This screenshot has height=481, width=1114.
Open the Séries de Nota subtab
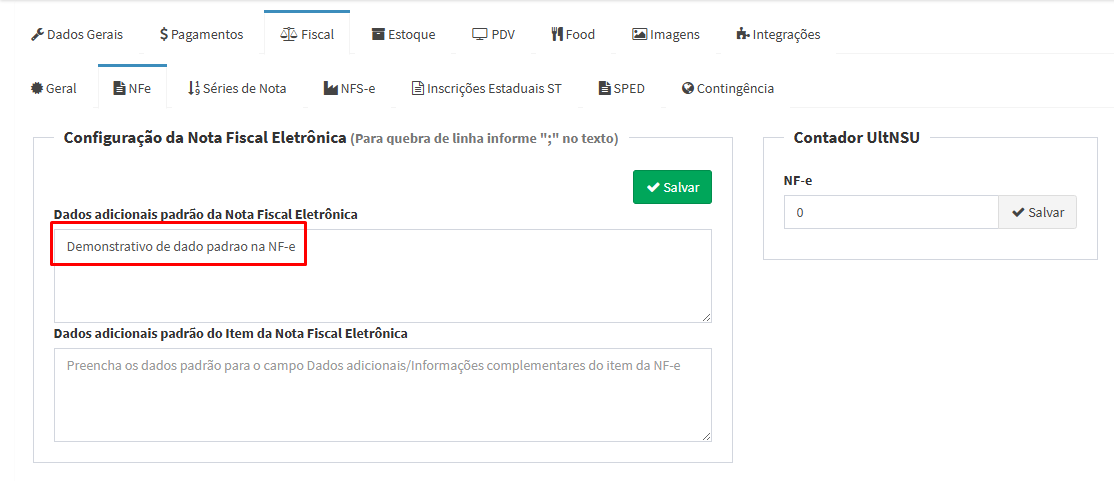(x=237, y=88)
